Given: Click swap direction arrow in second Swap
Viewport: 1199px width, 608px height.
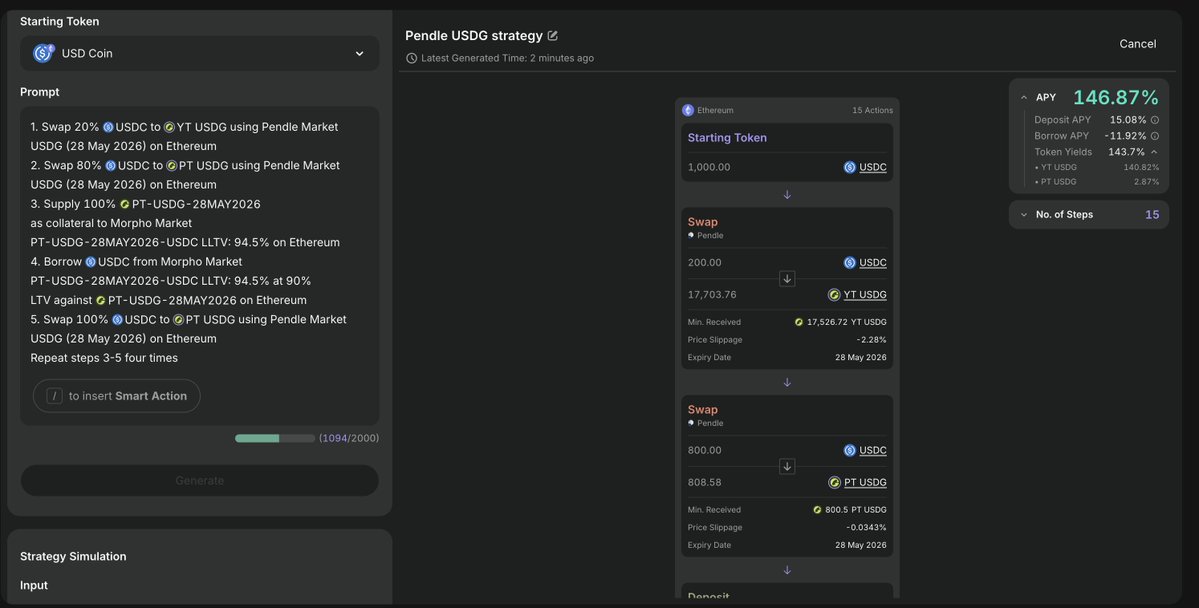Looking at the screenshot, I should (787, 467).
